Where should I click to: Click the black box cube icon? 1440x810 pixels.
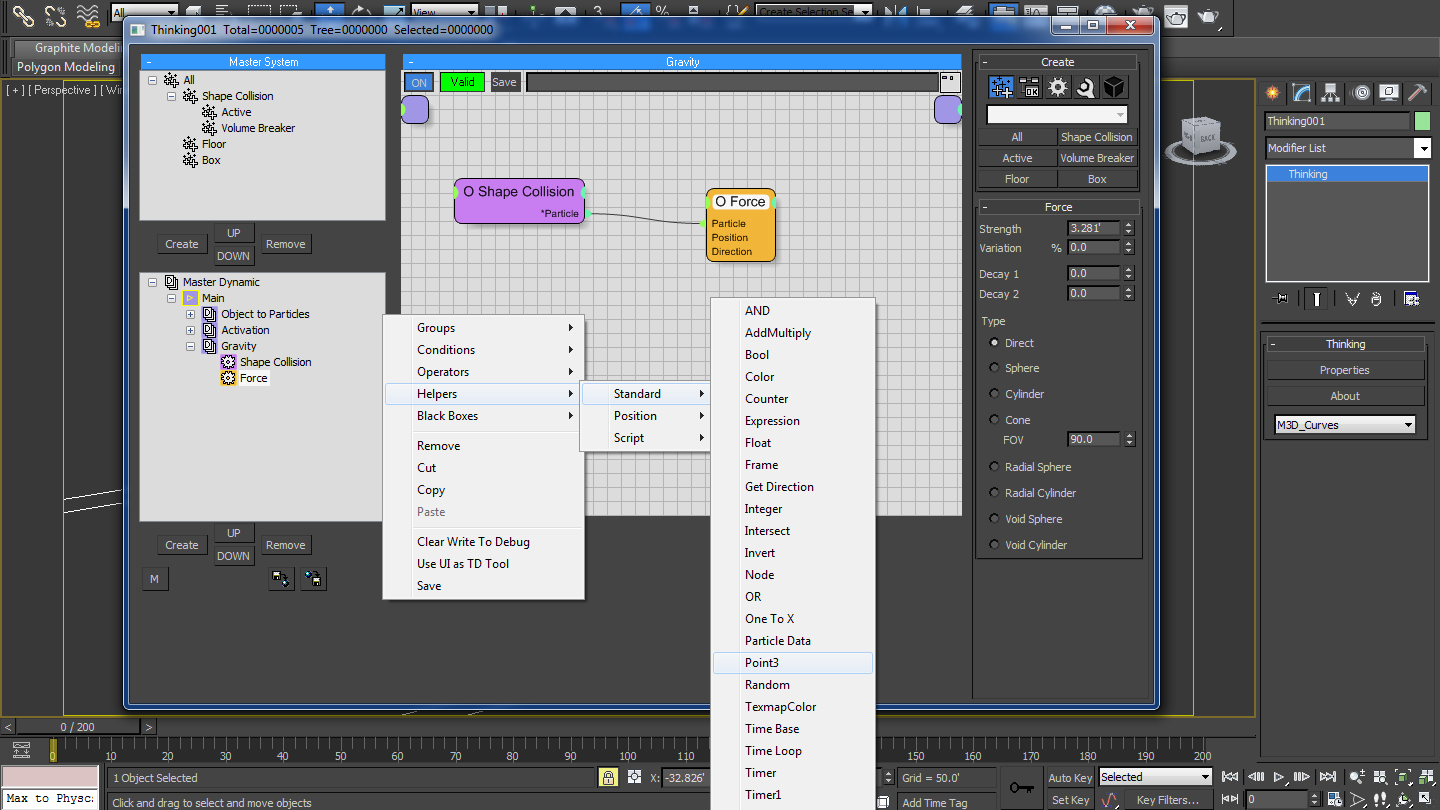(1114, 88)
